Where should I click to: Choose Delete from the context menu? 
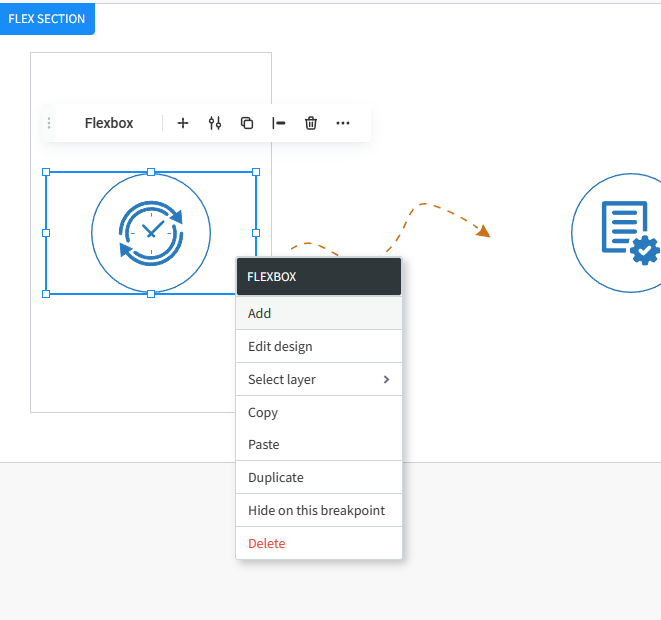[319, 543]
